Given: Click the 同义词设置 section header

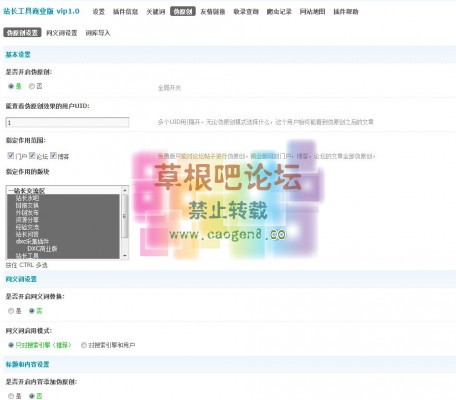Looking at the screenshot, I should click(21, 279).
